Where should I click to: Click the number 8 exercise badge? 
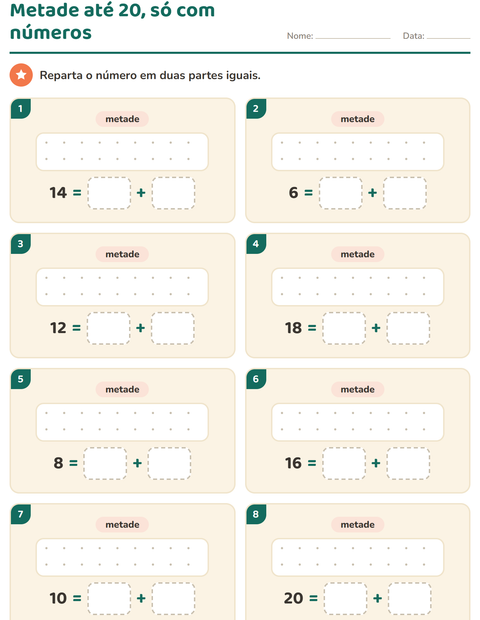point(256,514)
